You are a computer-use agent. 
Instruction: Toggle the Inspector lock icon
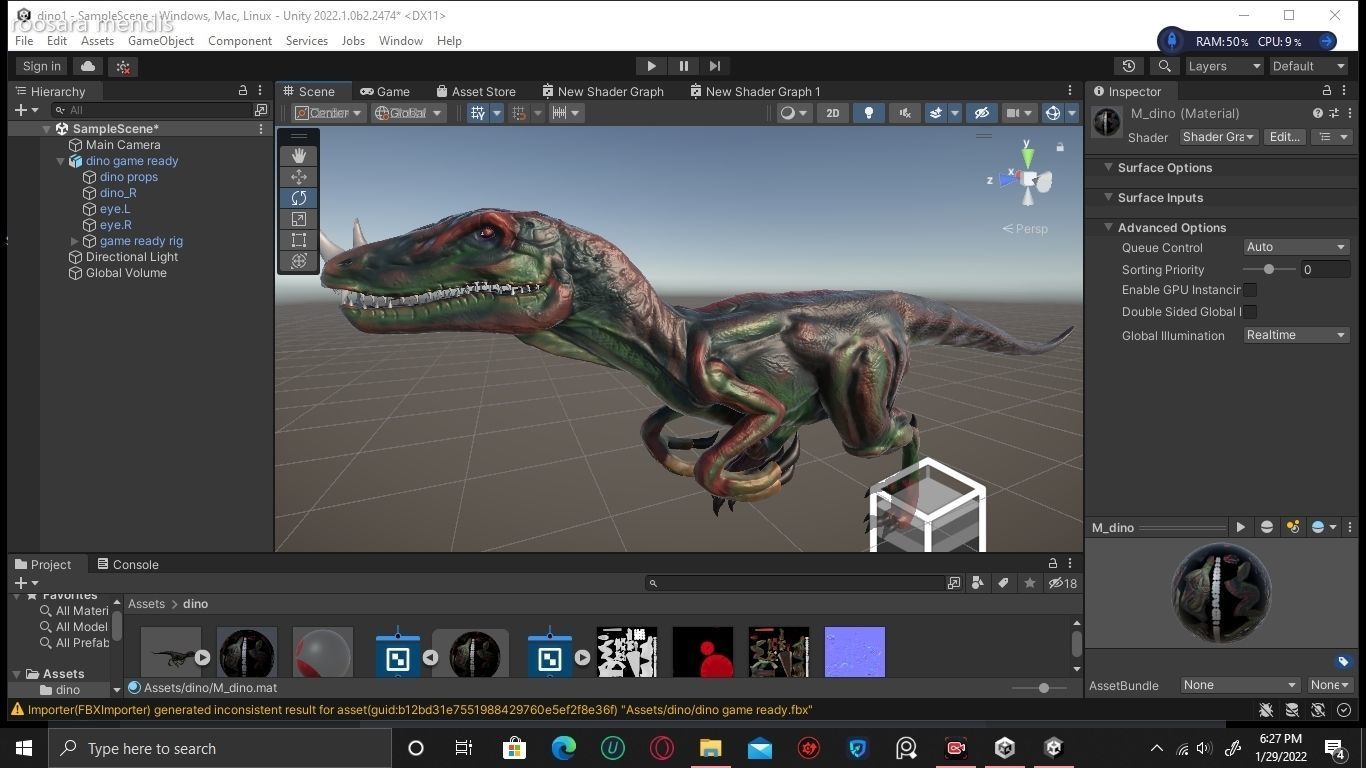1327,91
